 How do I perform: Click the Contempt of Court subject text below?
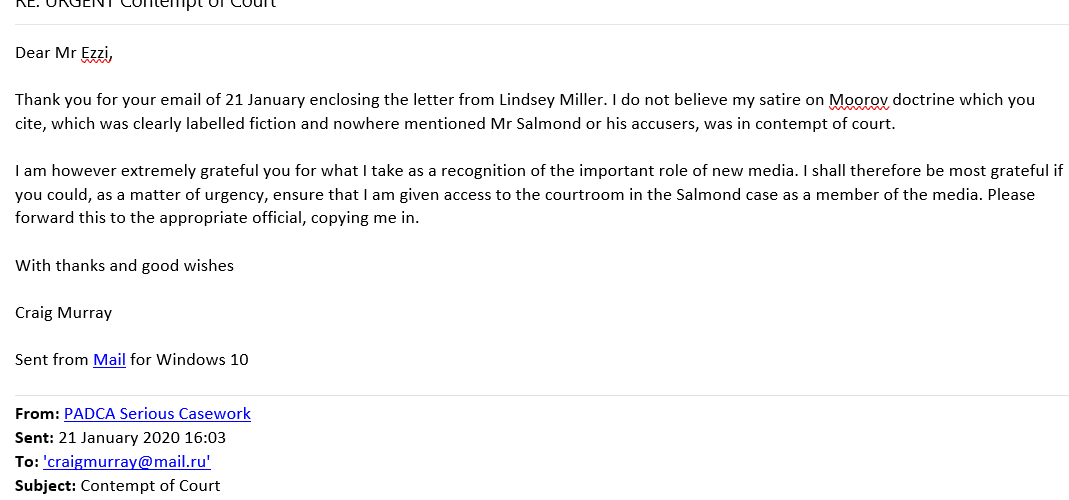click(x=150, y=486)
